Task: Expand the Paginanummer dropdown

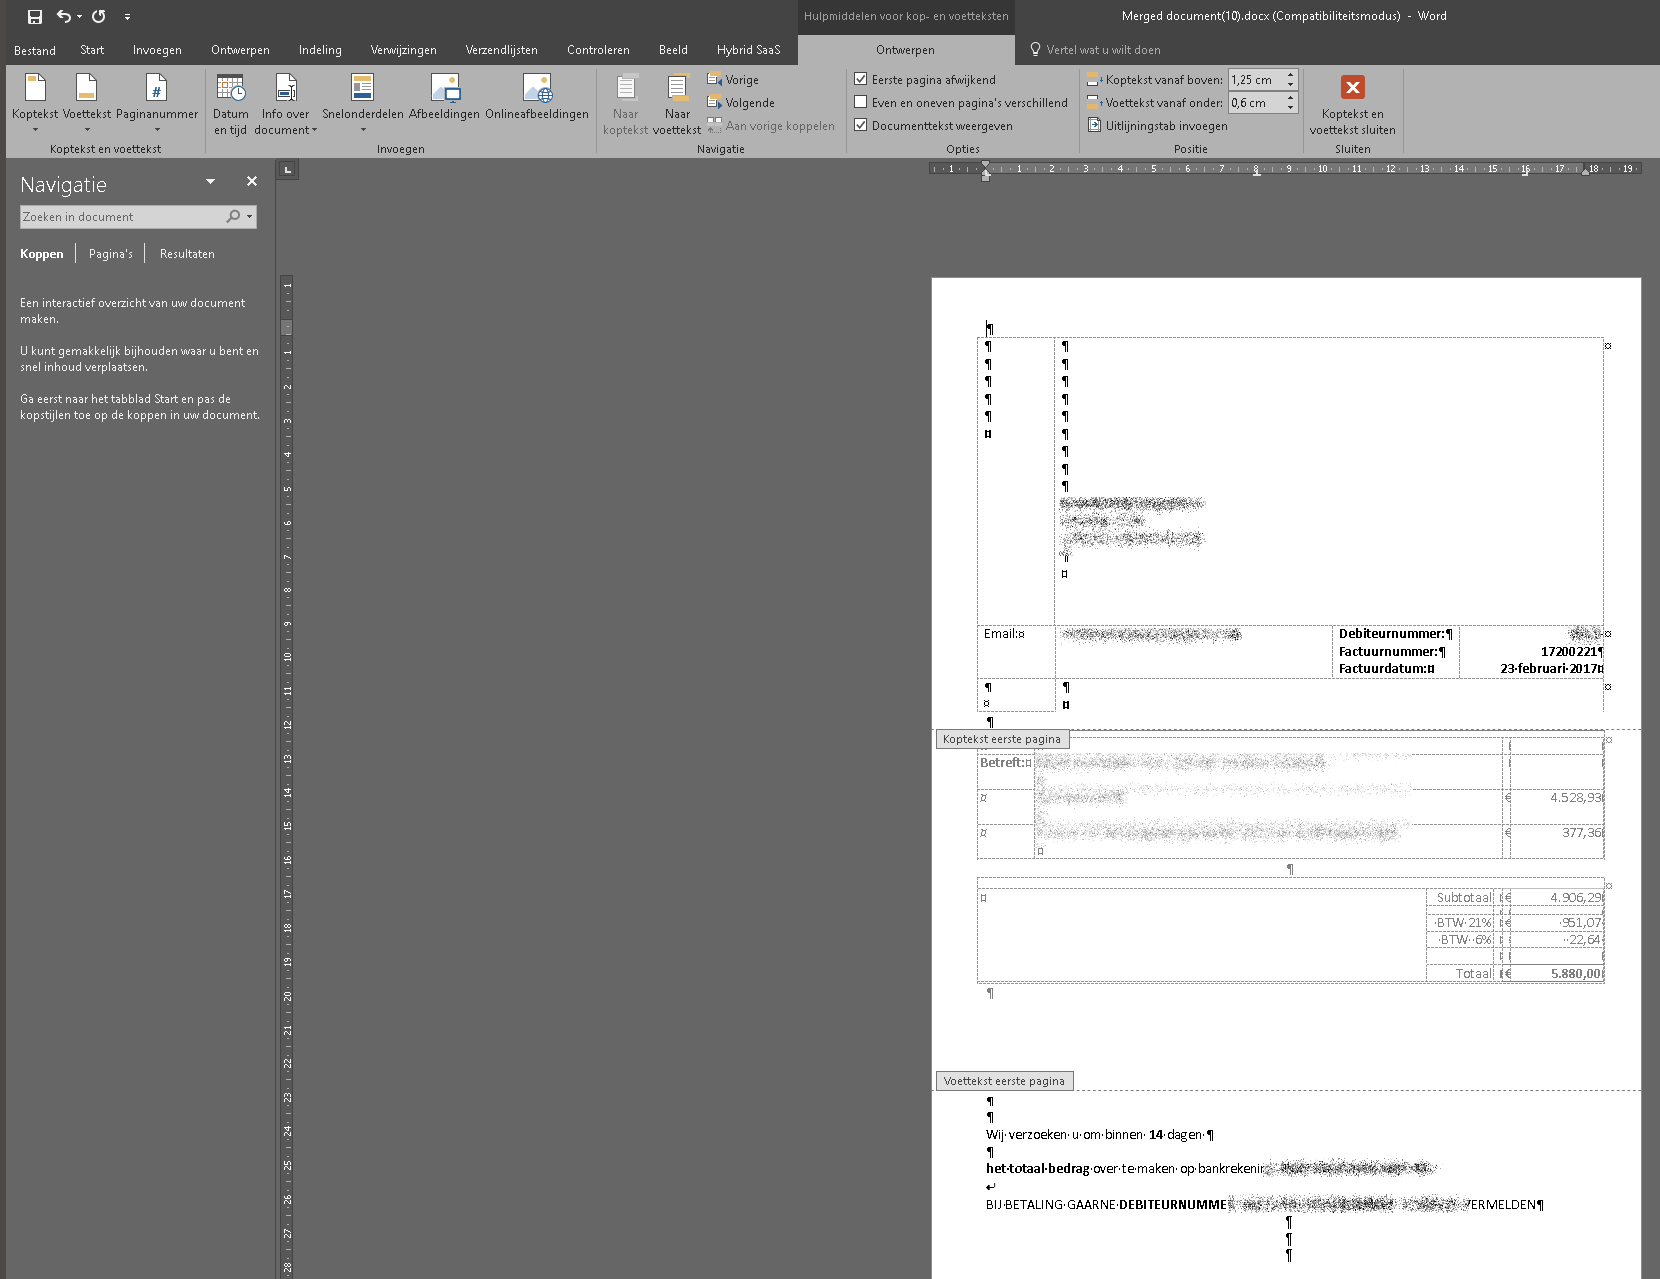Action: pyautogui.click(x=157, y=130)
